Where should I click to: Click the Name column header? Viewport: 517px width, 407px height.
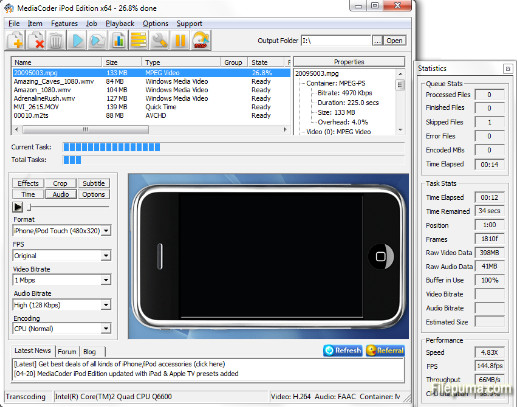[57, 62]
